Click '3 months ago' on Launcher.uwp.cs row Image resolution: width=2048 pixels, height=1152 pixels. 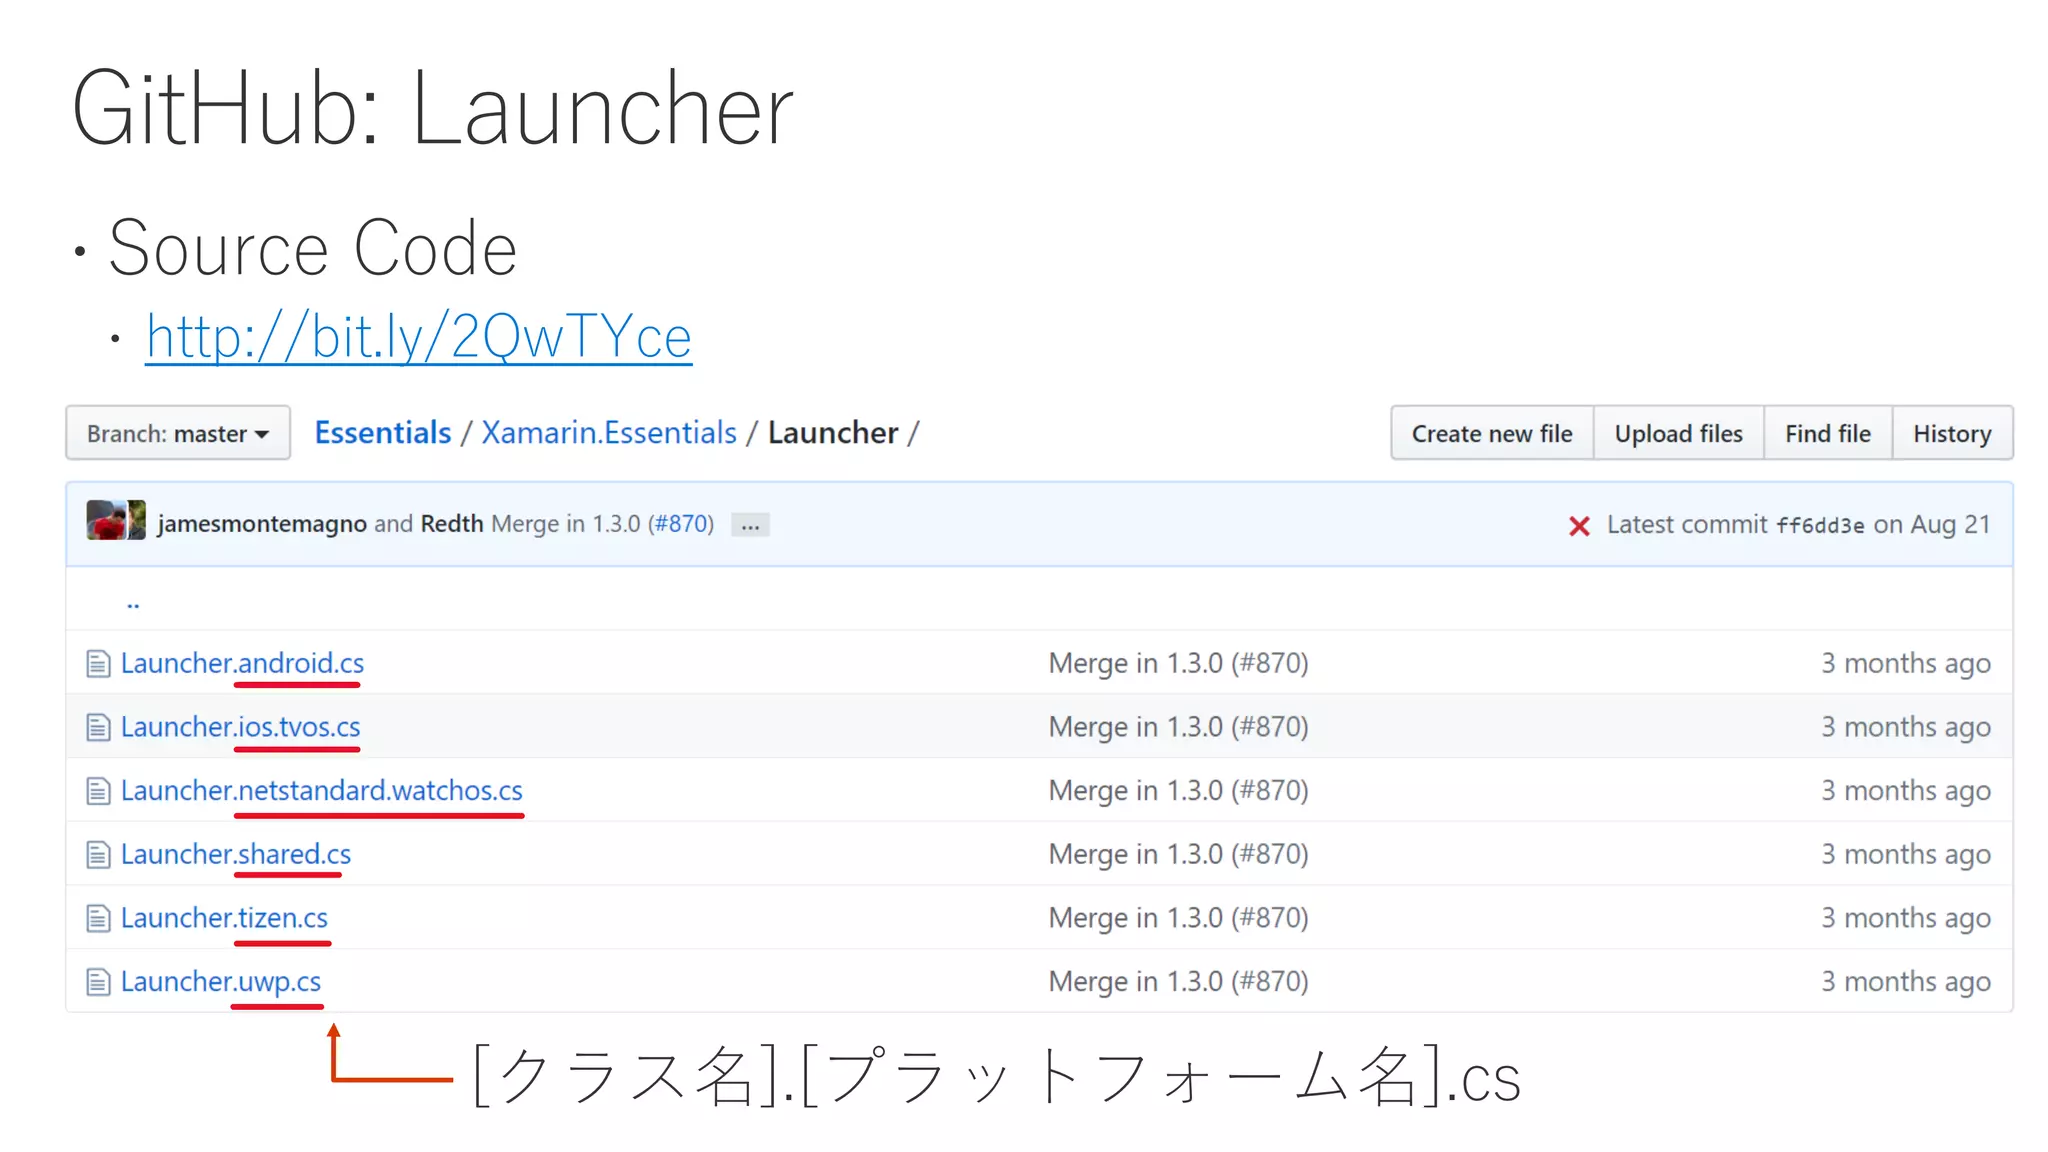1905,982
